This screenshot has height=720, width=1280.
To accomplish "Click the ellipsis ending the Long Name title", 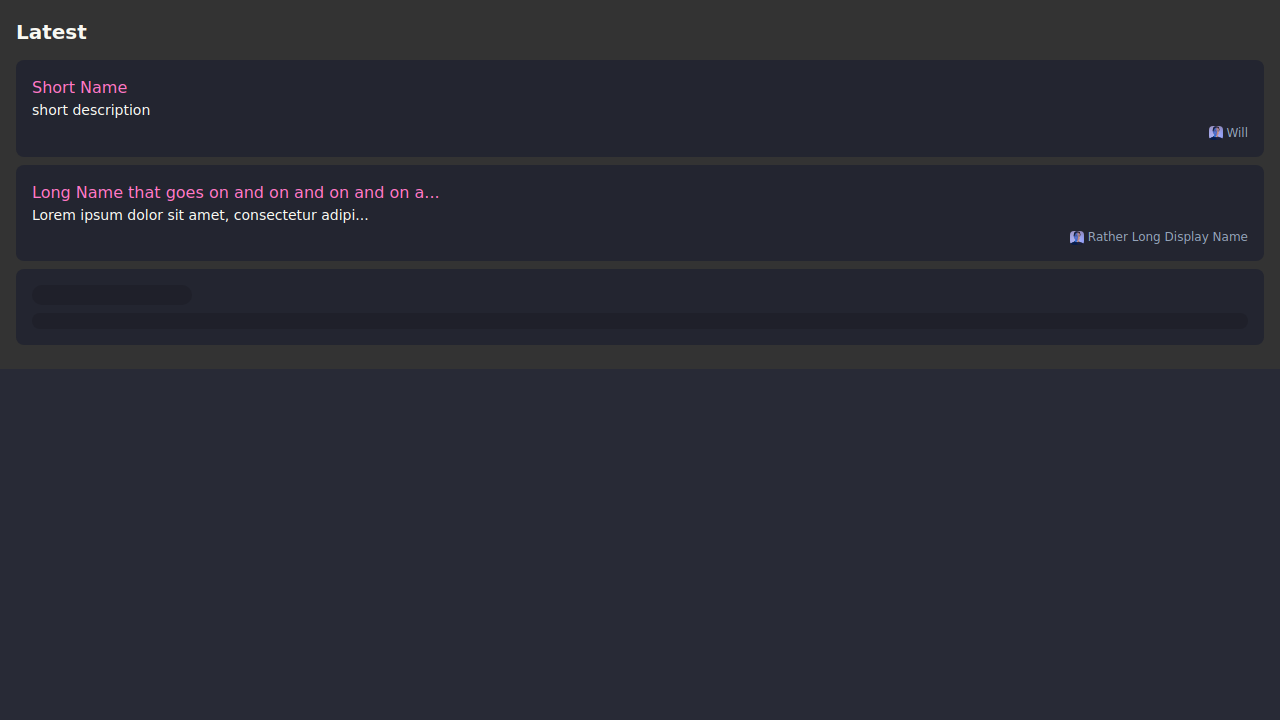I will pyautogui.click(x=434, y=193).
